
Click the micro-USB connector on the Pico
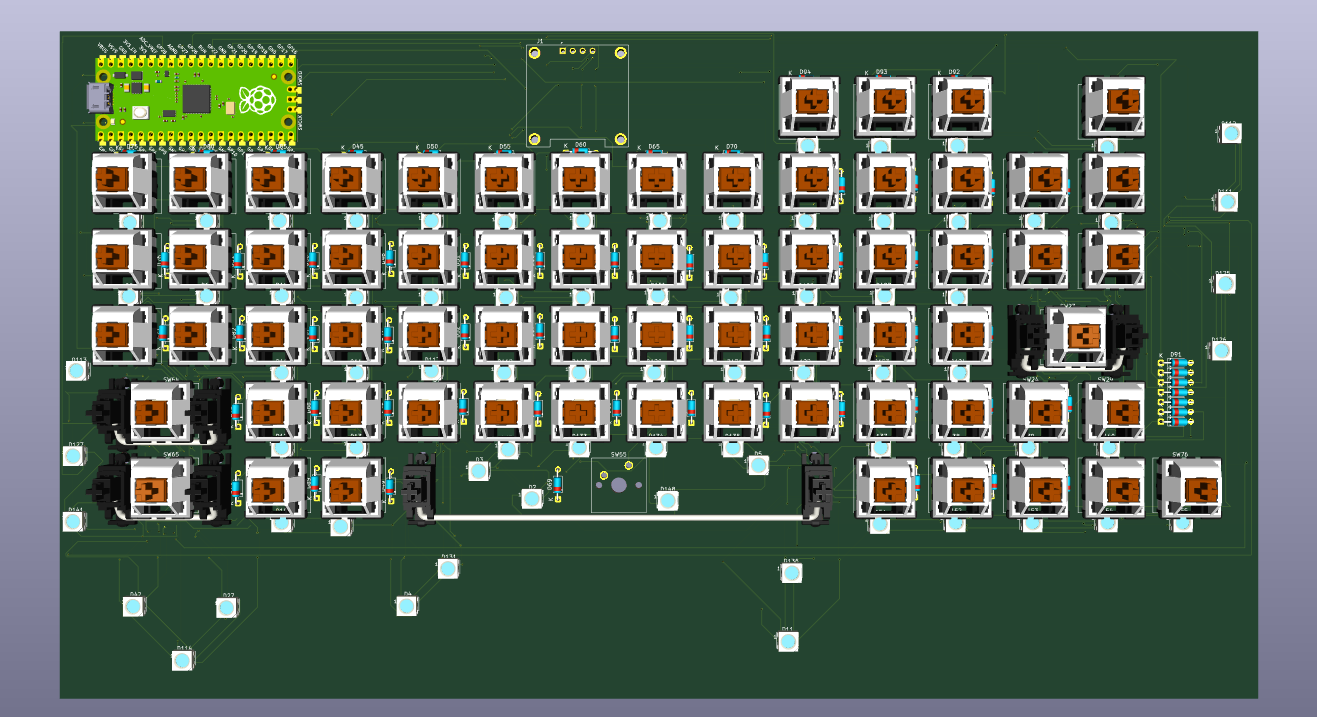point(100,98)
